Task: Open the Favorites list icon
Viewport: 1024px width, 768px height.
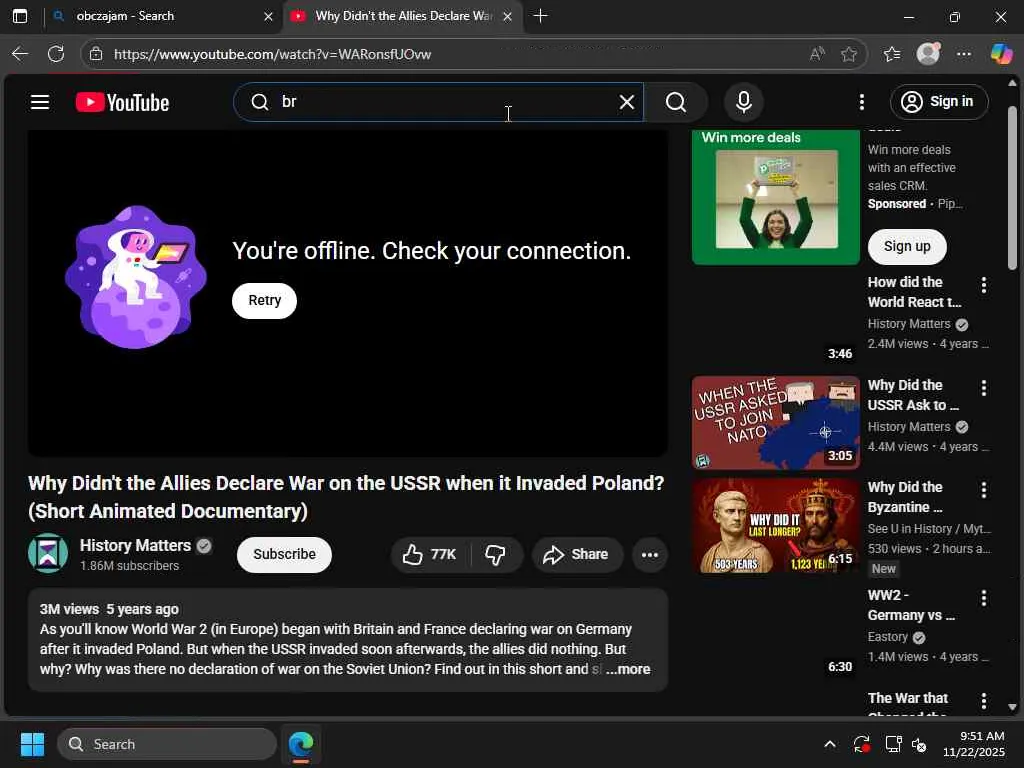Action: [x=891, y=54]
